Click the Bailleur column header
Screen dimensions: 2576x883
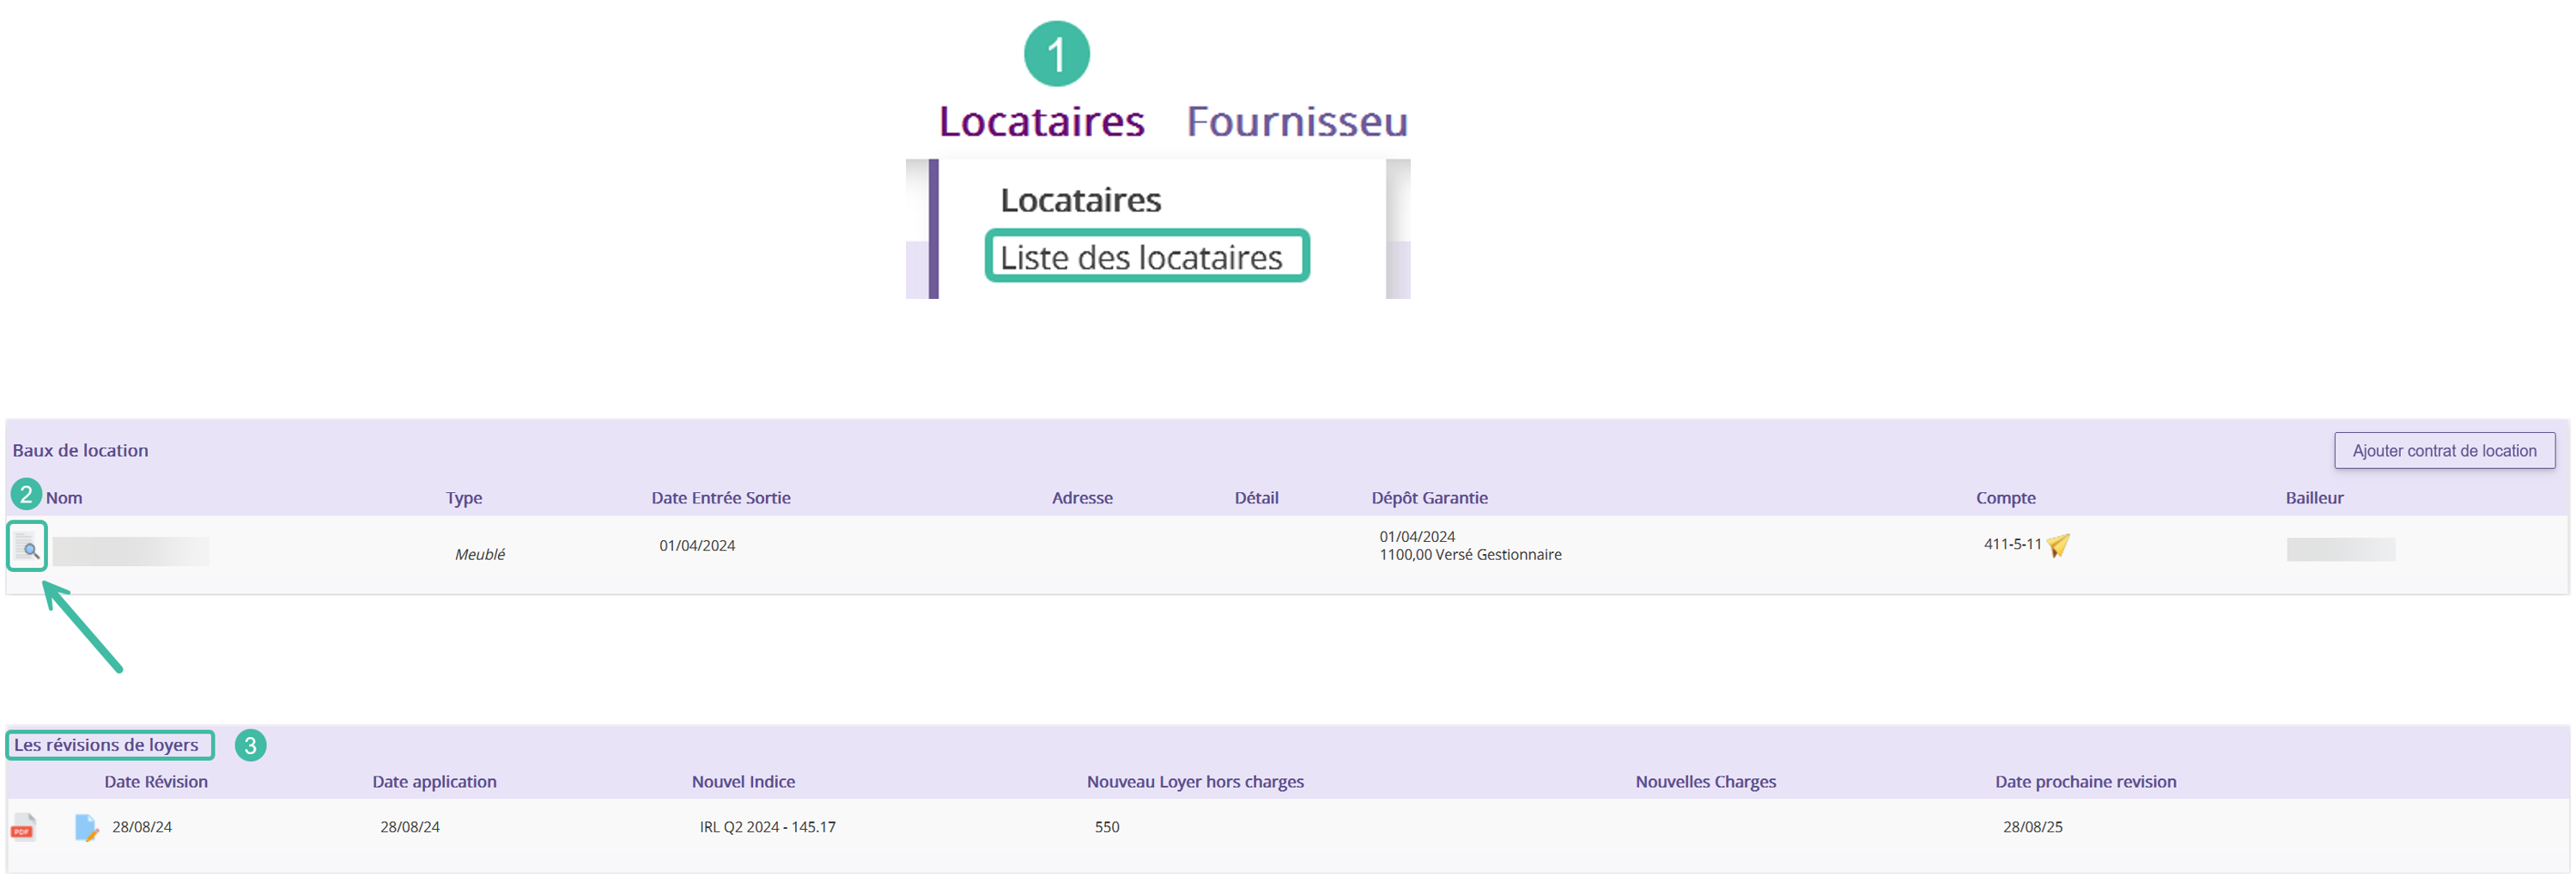pos(2314,498)
